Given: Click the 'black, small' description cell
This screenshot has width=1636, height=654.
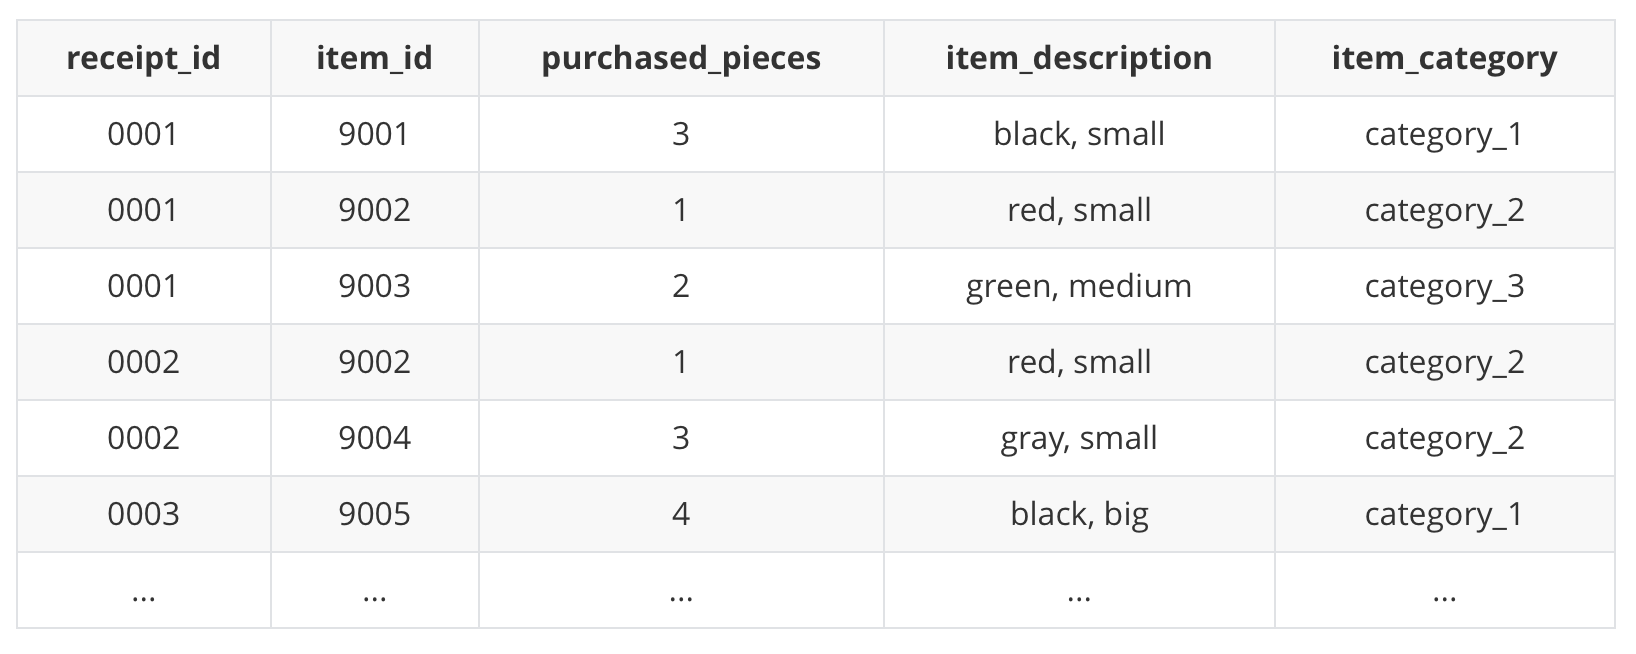Looking at the screenshot, I should tap(1079, 134).
